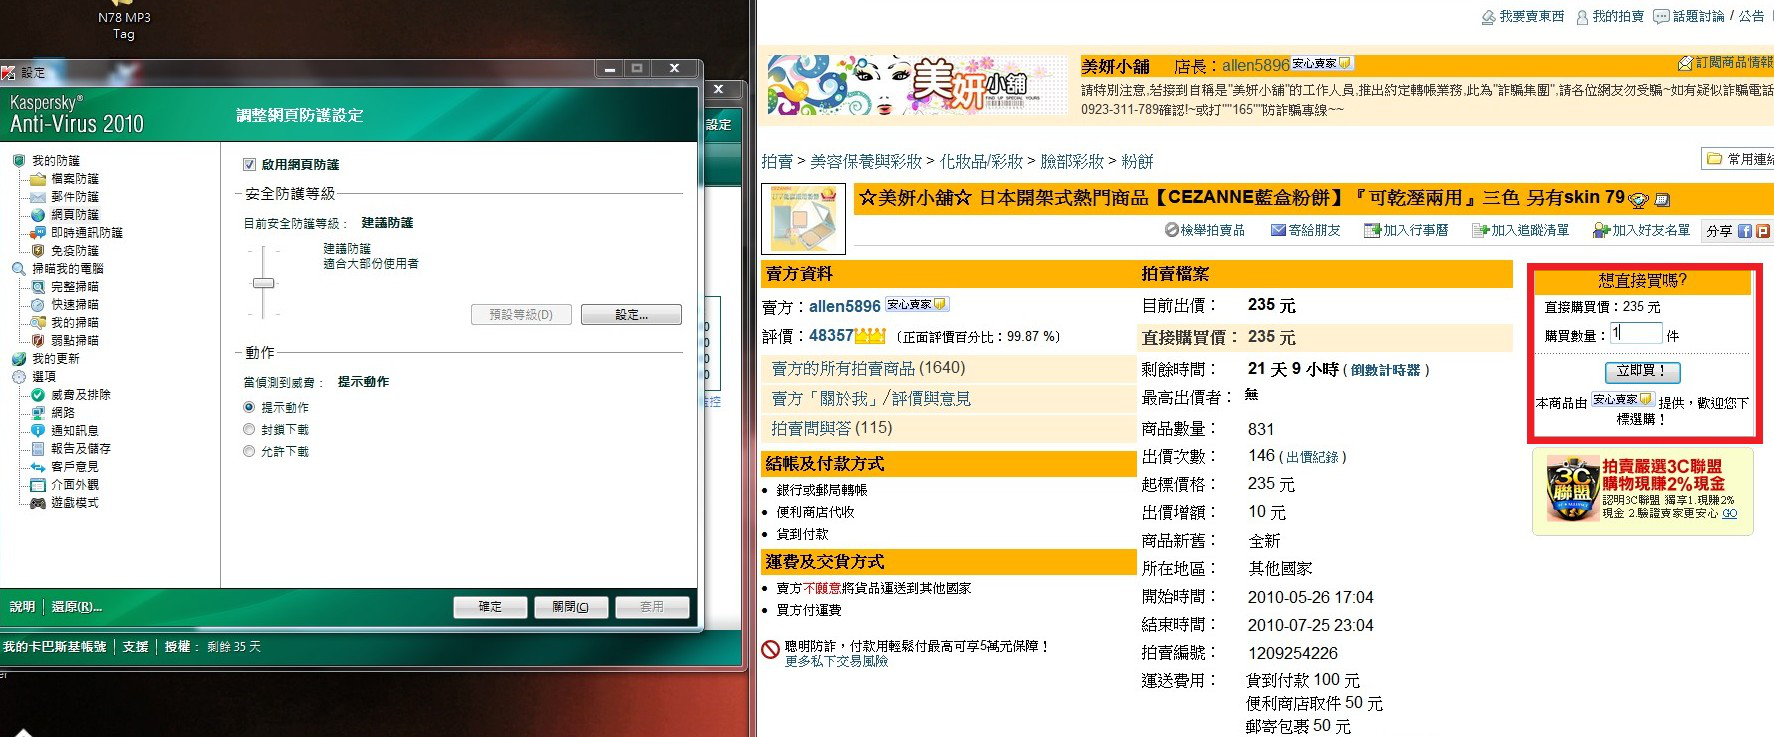Toggle 啟用網頁防護 checkbox
Viewport: 1774px width, 737px height.
coord(250,165)
